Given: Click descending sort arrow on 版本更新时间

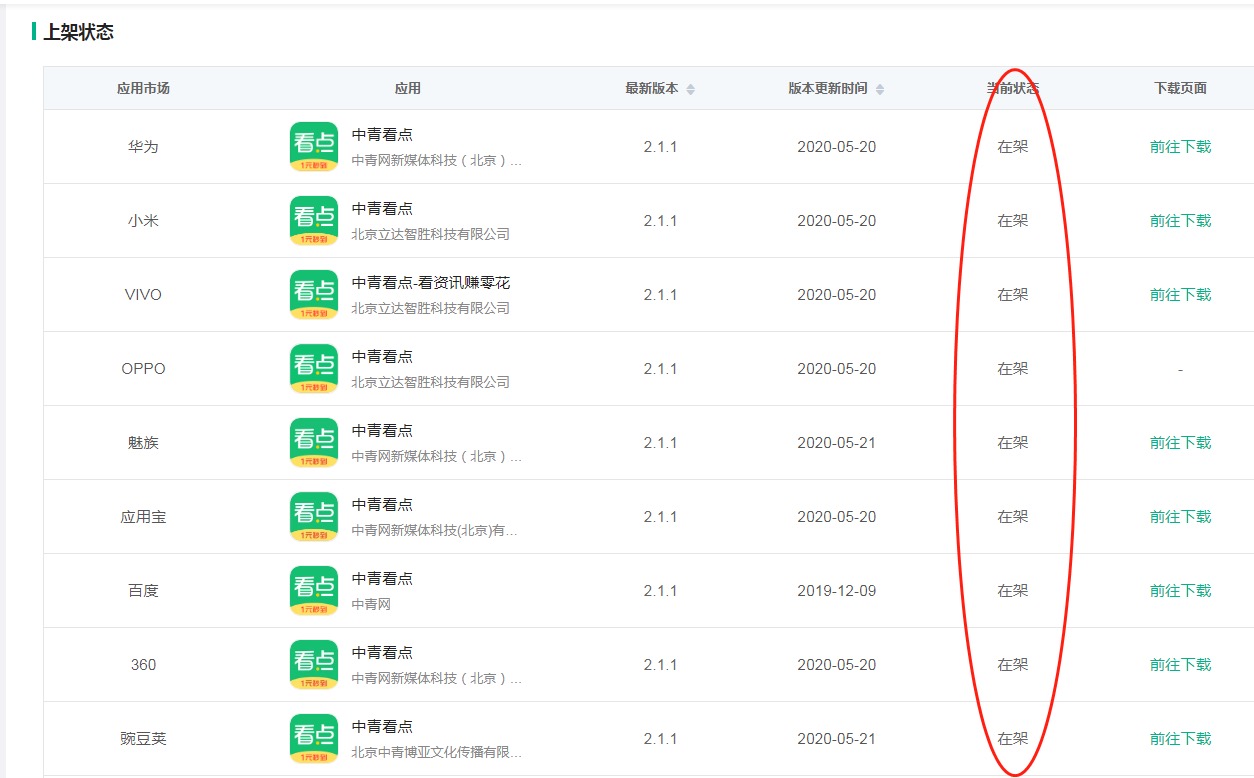Looking at the screenshot, I should (878, 92).
